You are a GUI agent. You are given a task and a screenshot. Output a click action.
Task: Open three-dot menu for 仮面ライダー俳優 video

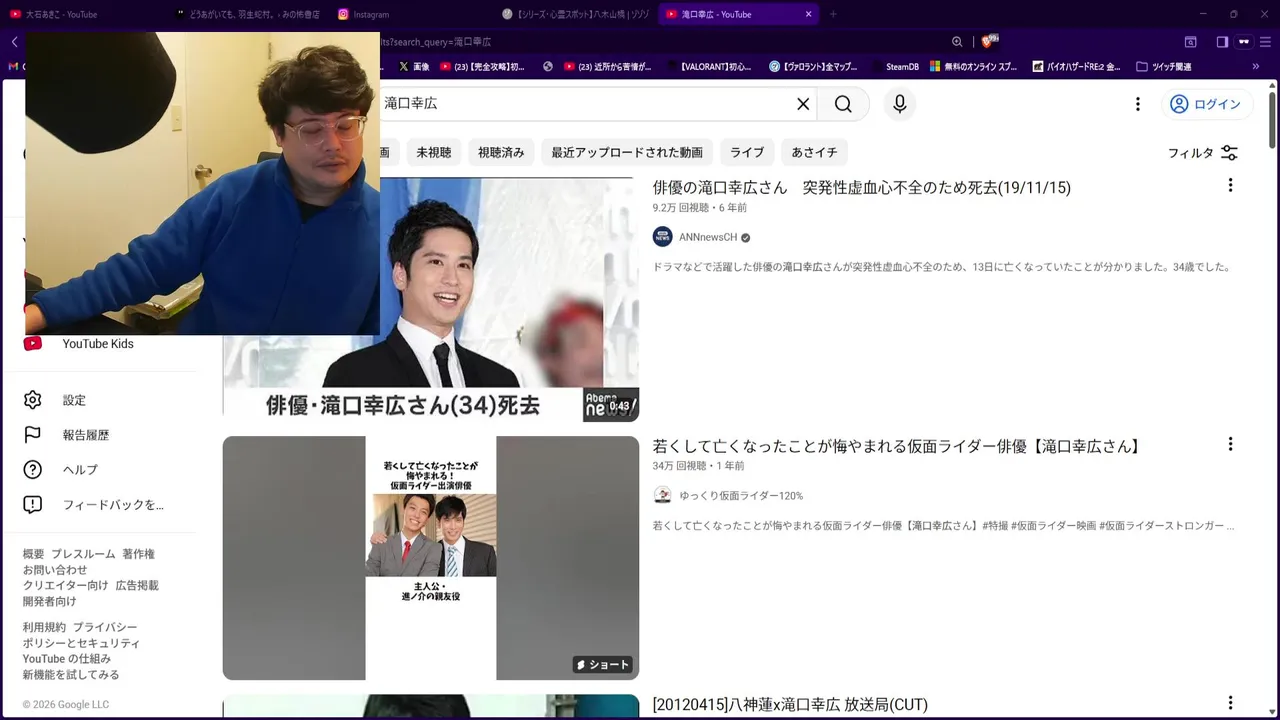tap(1230, 444)
